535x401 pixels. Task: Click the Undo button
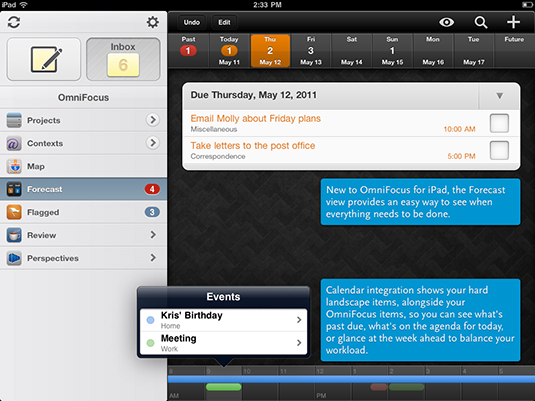click(x=192, y=22)
